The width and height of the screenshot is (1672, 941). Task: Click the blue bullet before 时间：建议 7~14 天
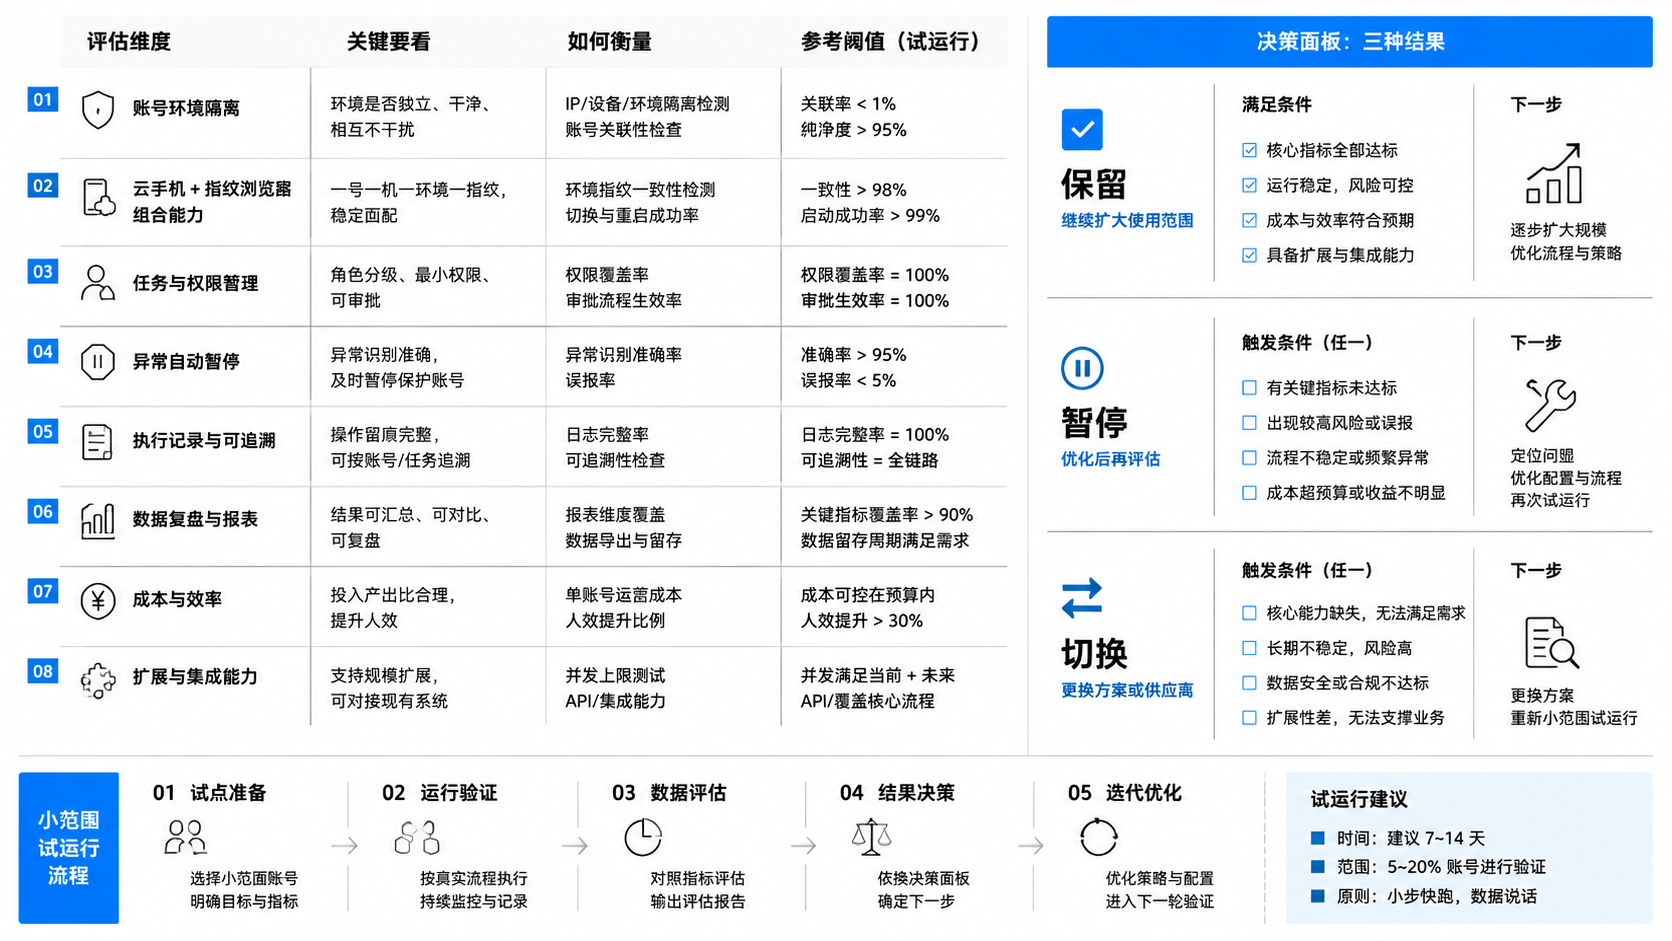pyautogui.click(x=1318, y=838)
